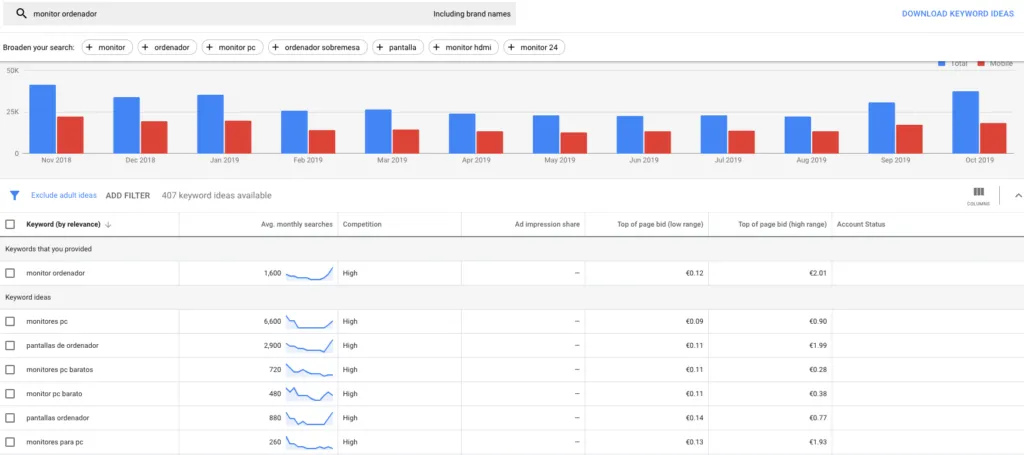
Task: Click the Sep 2019 red mobile bar
Action: (909, 139)
